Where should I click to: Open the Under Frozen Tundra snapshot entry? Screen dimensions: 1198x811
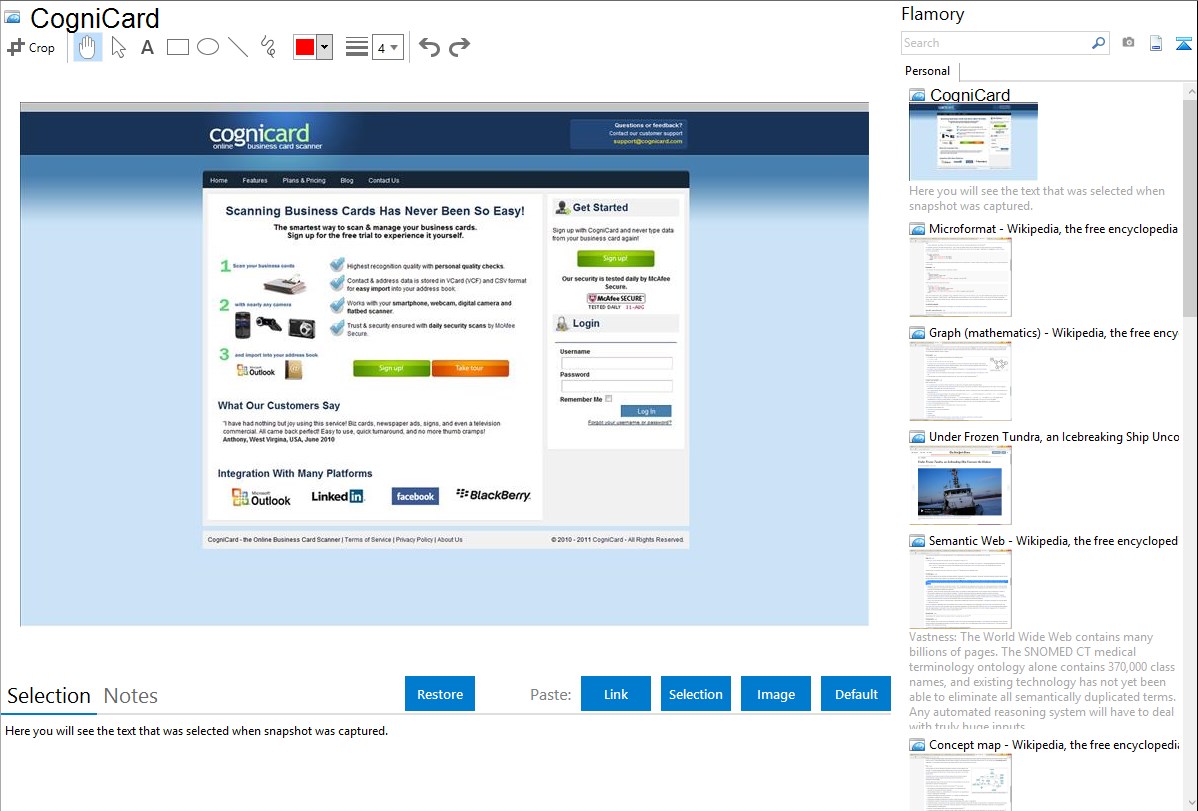click(1054, 436)
